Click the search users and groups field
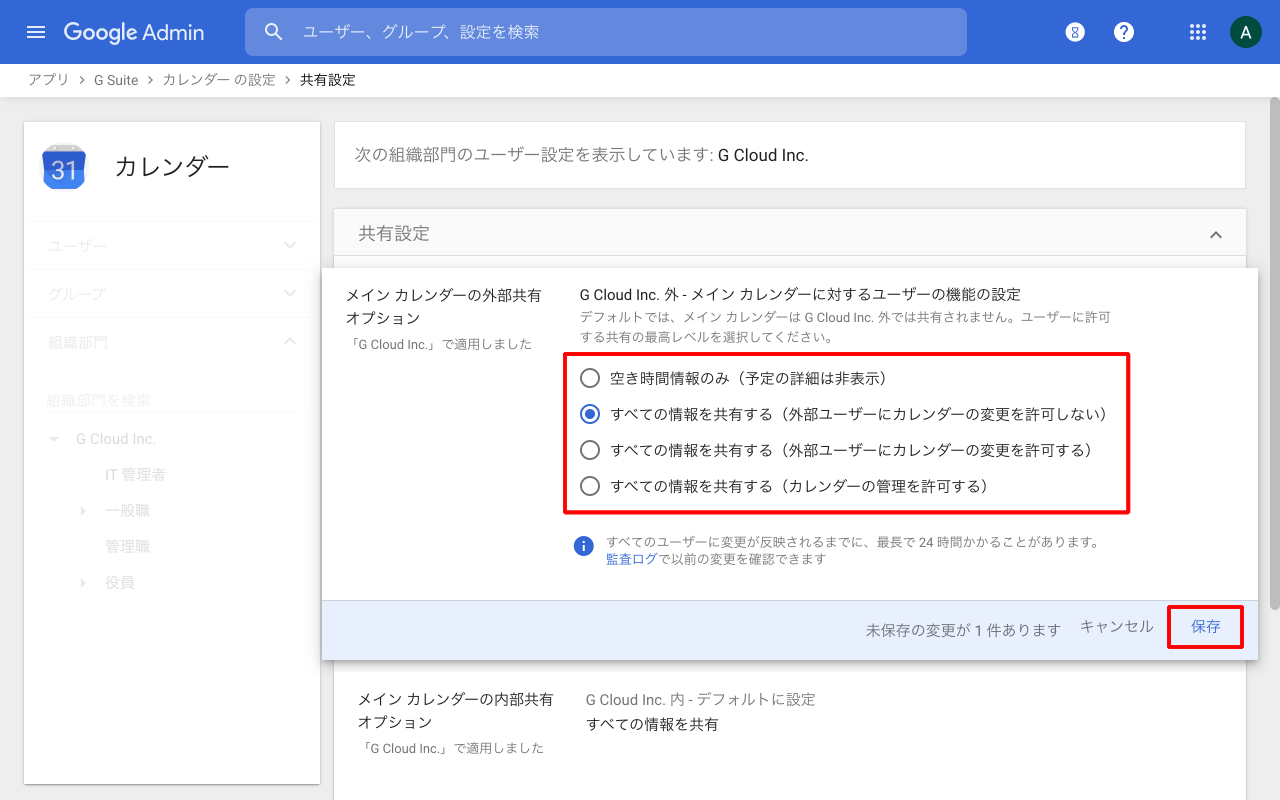 [606, 32]
